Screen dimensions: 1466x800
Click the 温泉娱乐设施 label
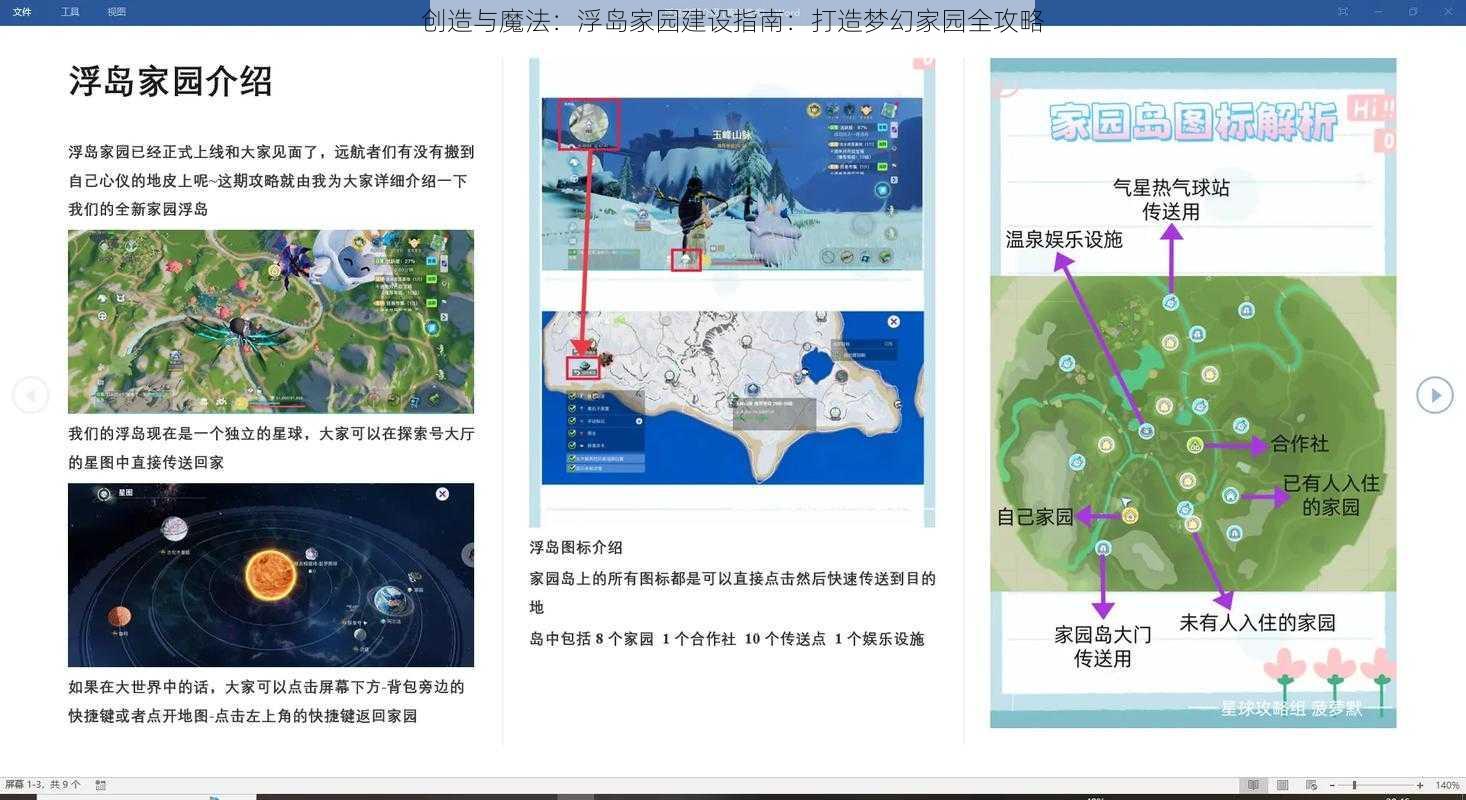(x=1064, y=239)
